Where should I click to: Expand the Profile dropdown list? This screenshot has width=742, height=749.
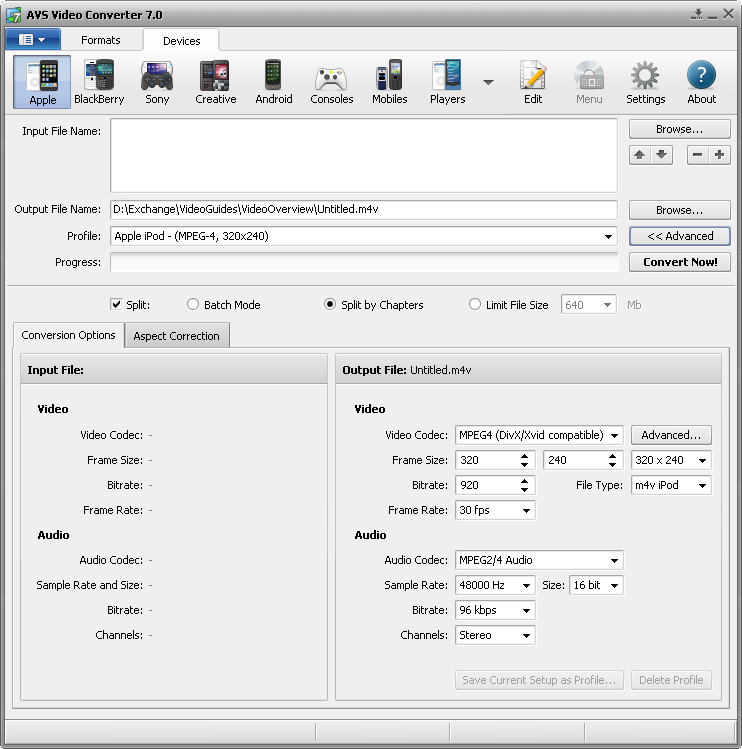pyautogui.click(x=609, y=237)
